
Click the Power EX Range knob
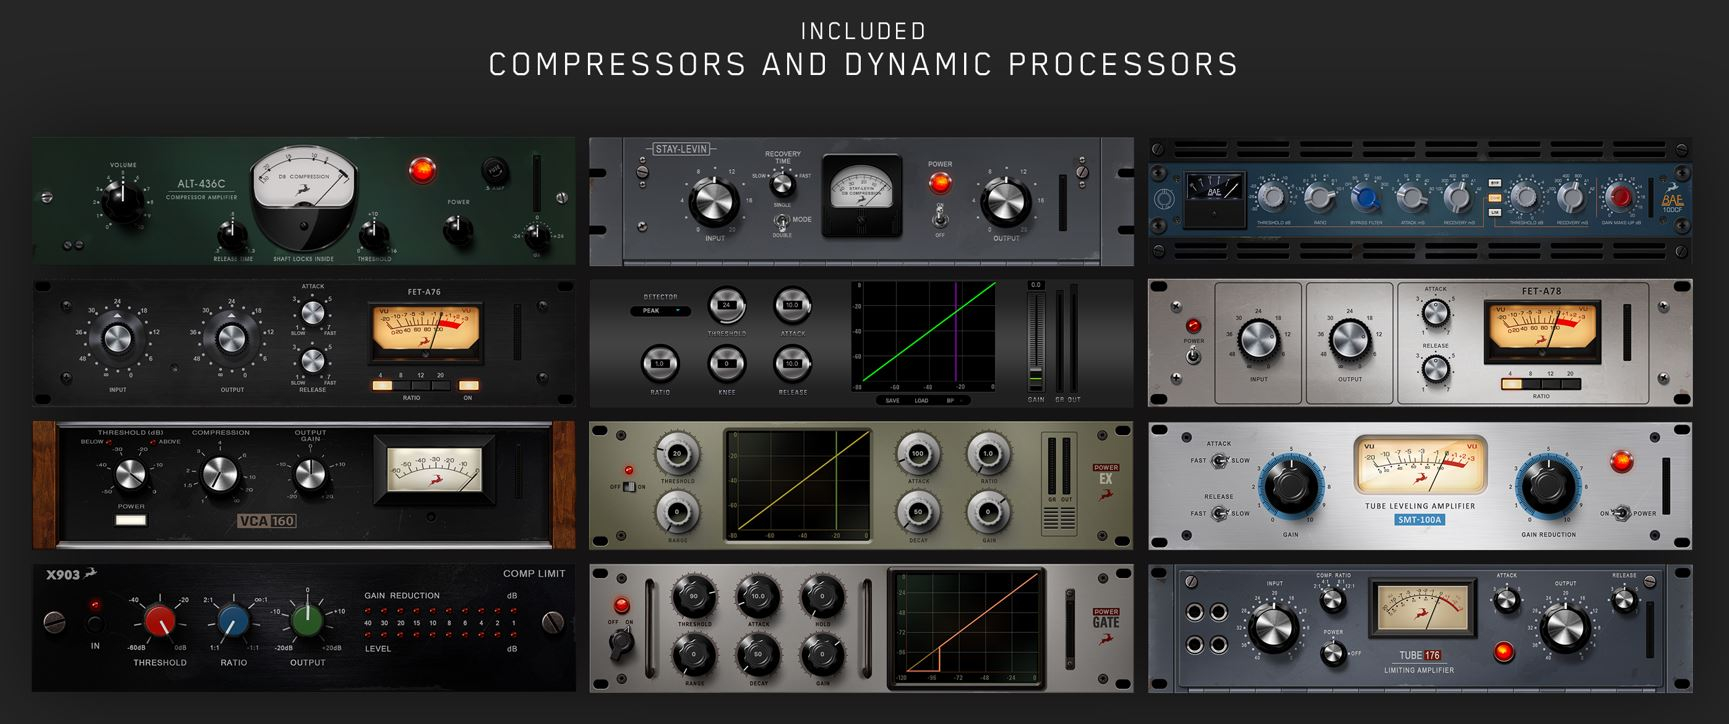677,514
